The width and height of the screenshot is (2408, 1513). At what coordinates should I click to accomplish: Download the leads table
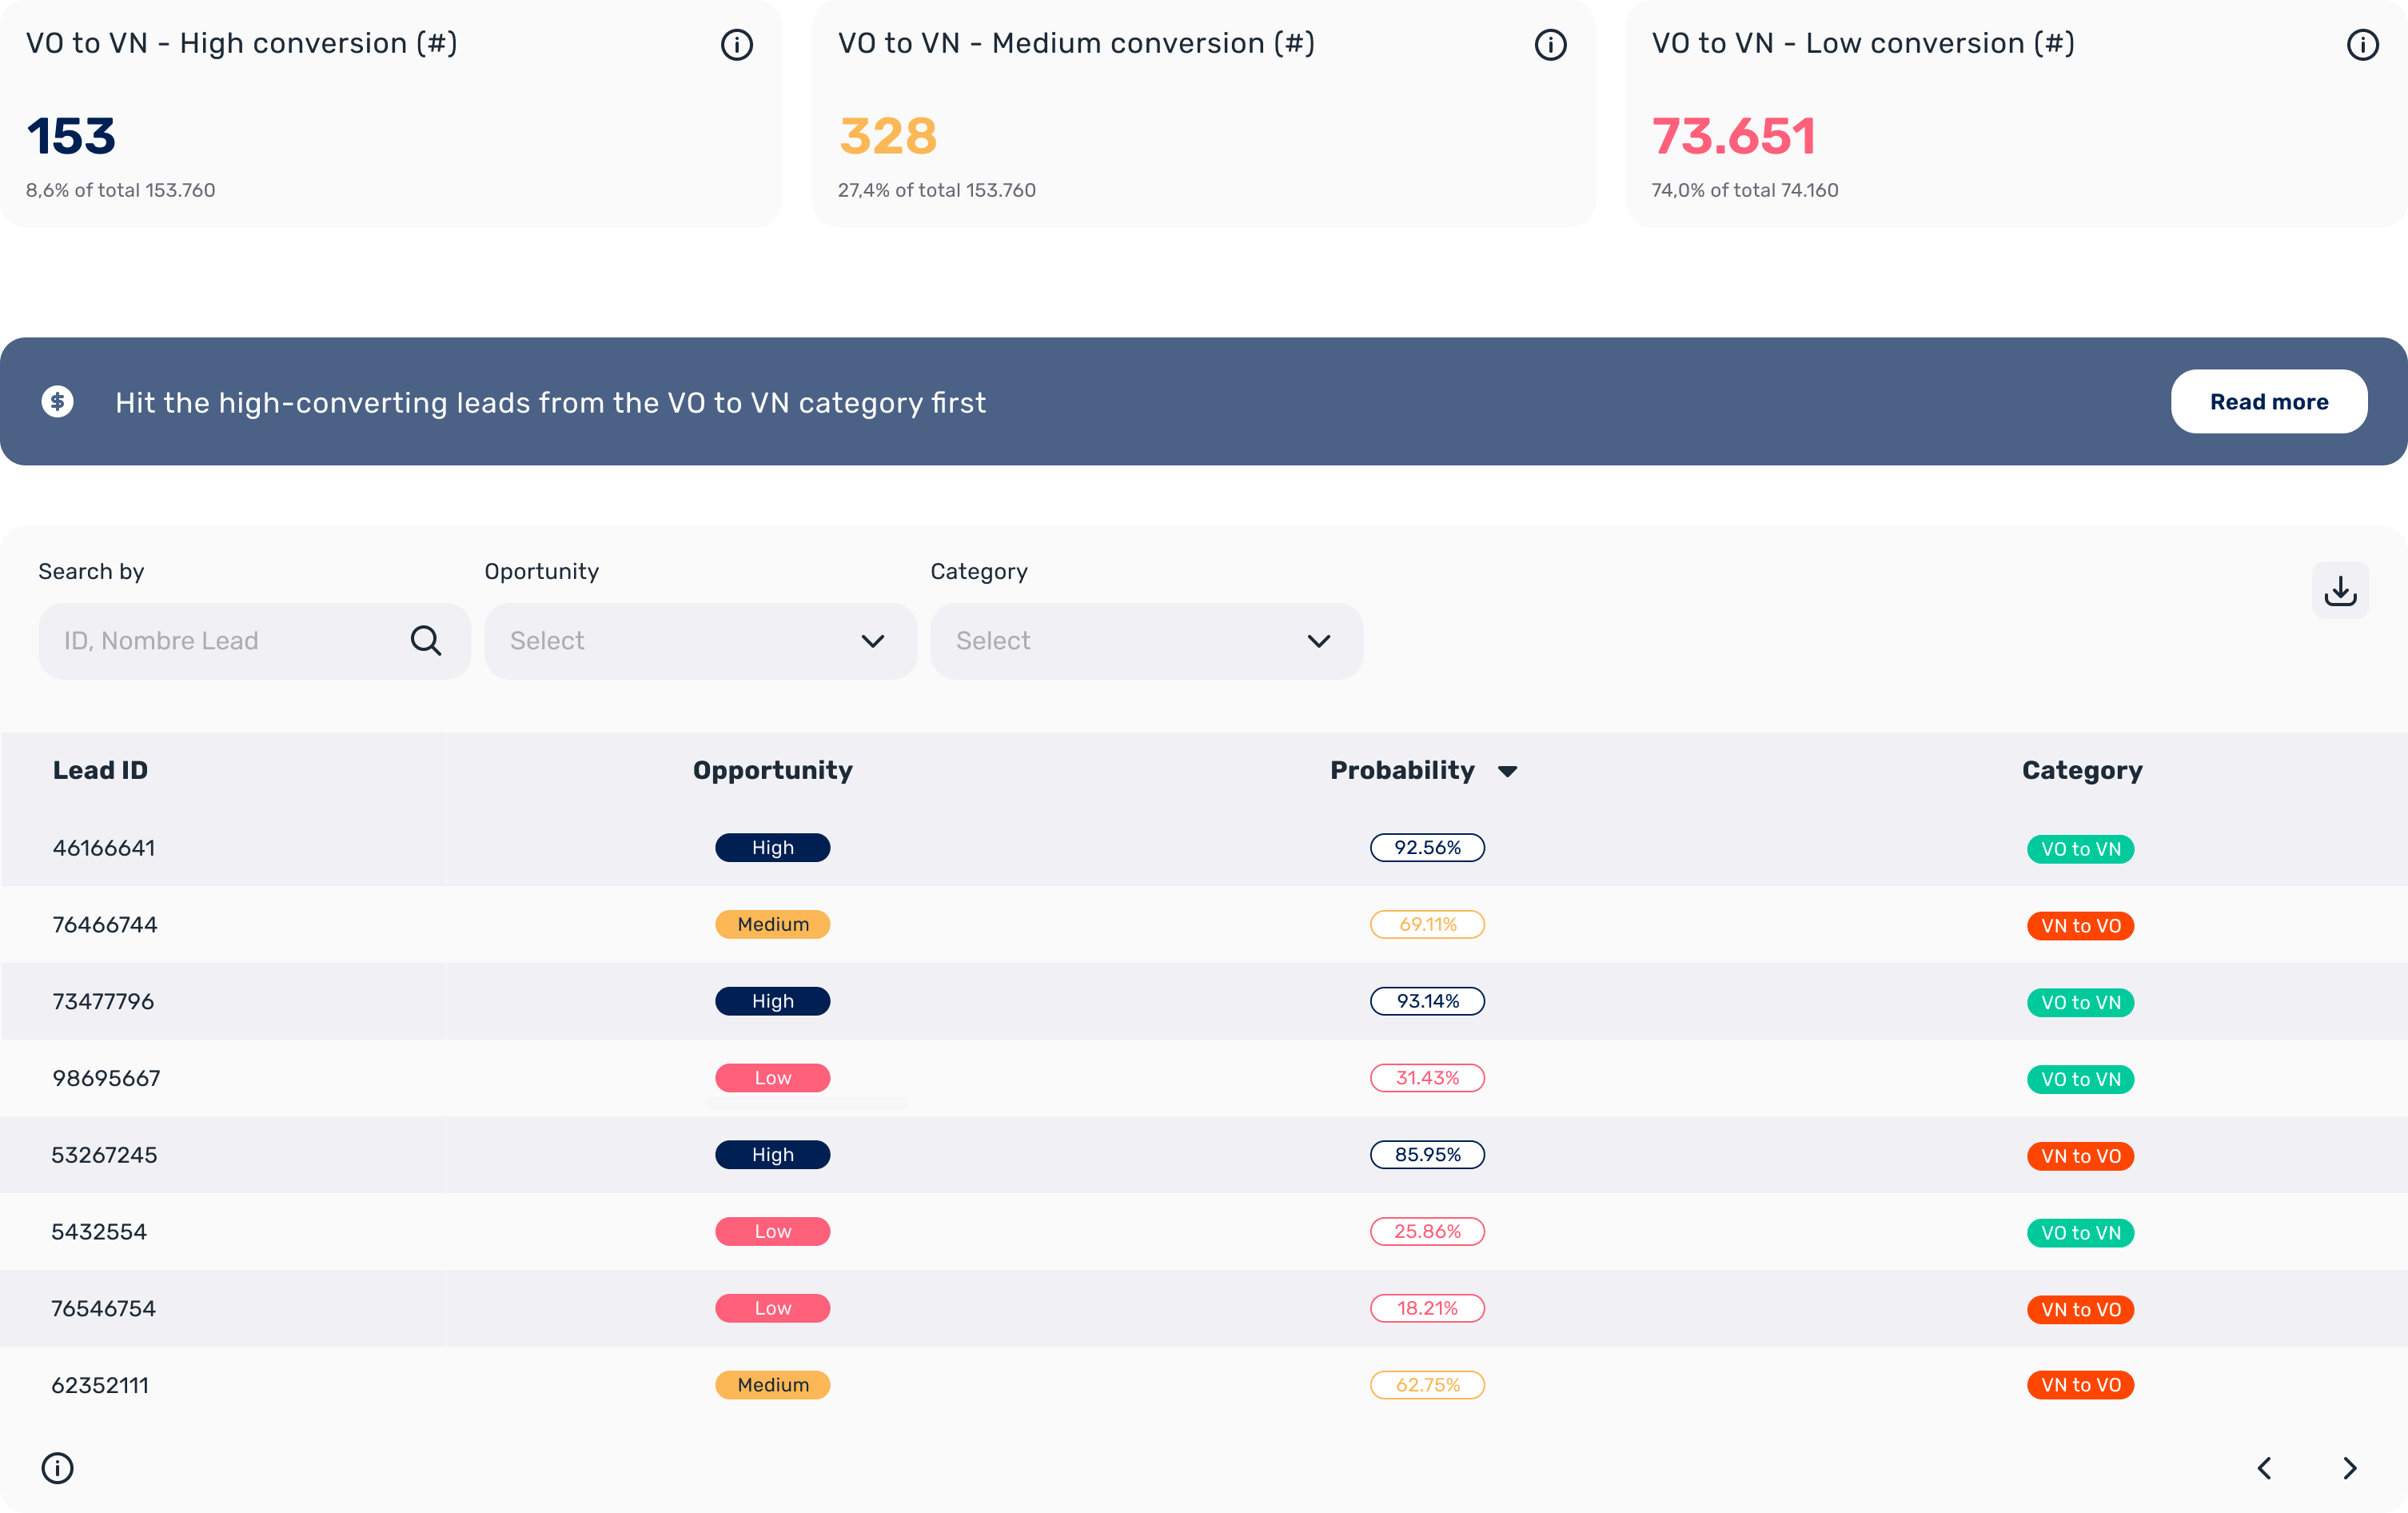[2340, 591]
